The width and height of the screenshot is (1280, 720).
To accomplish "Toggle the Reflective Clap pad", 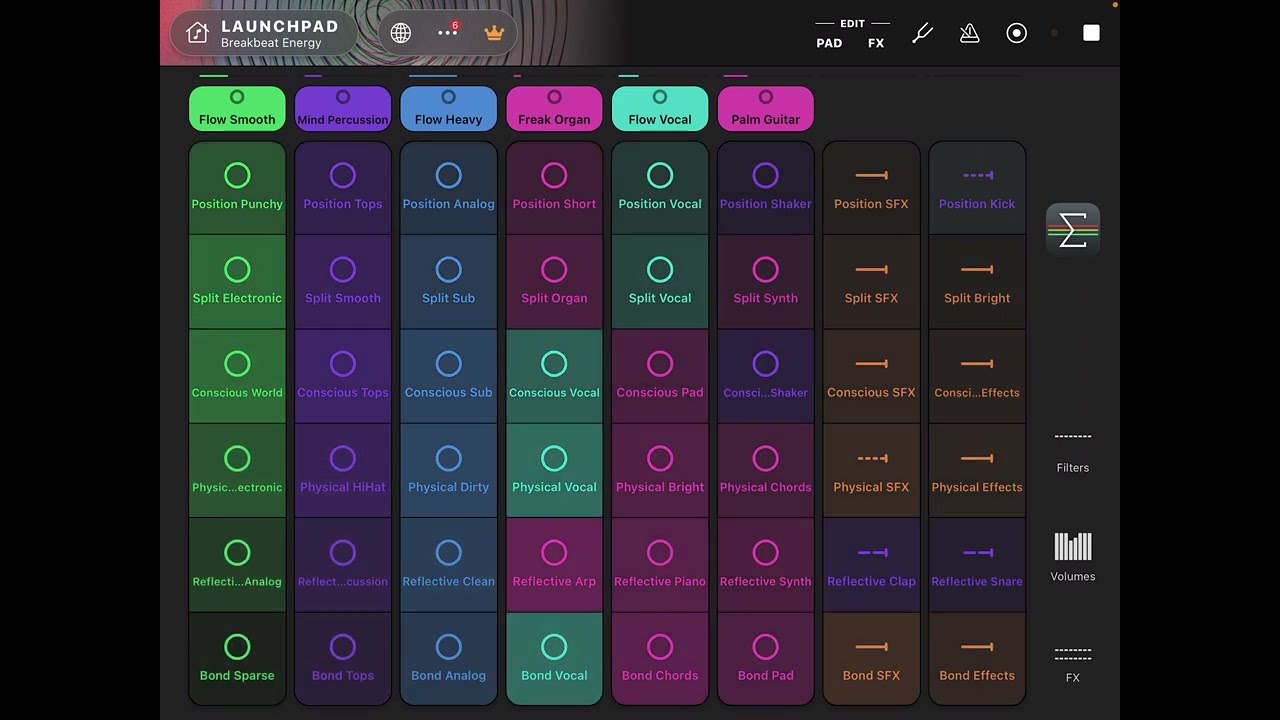I will [871, 565].
